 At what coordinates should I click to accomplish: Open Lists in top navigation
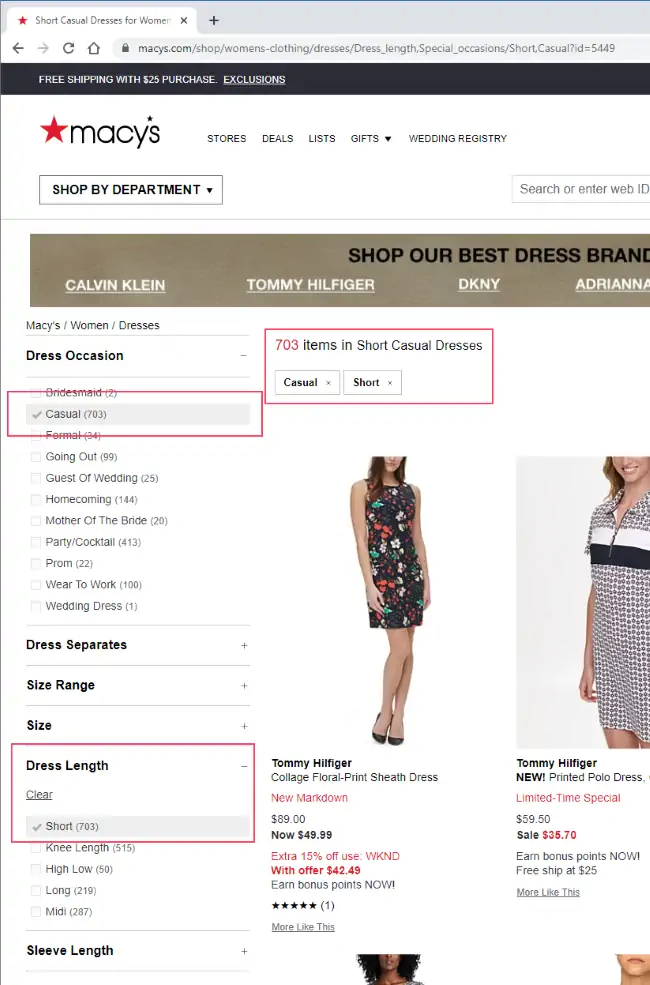pyautogui.click(x=322, y=138)
